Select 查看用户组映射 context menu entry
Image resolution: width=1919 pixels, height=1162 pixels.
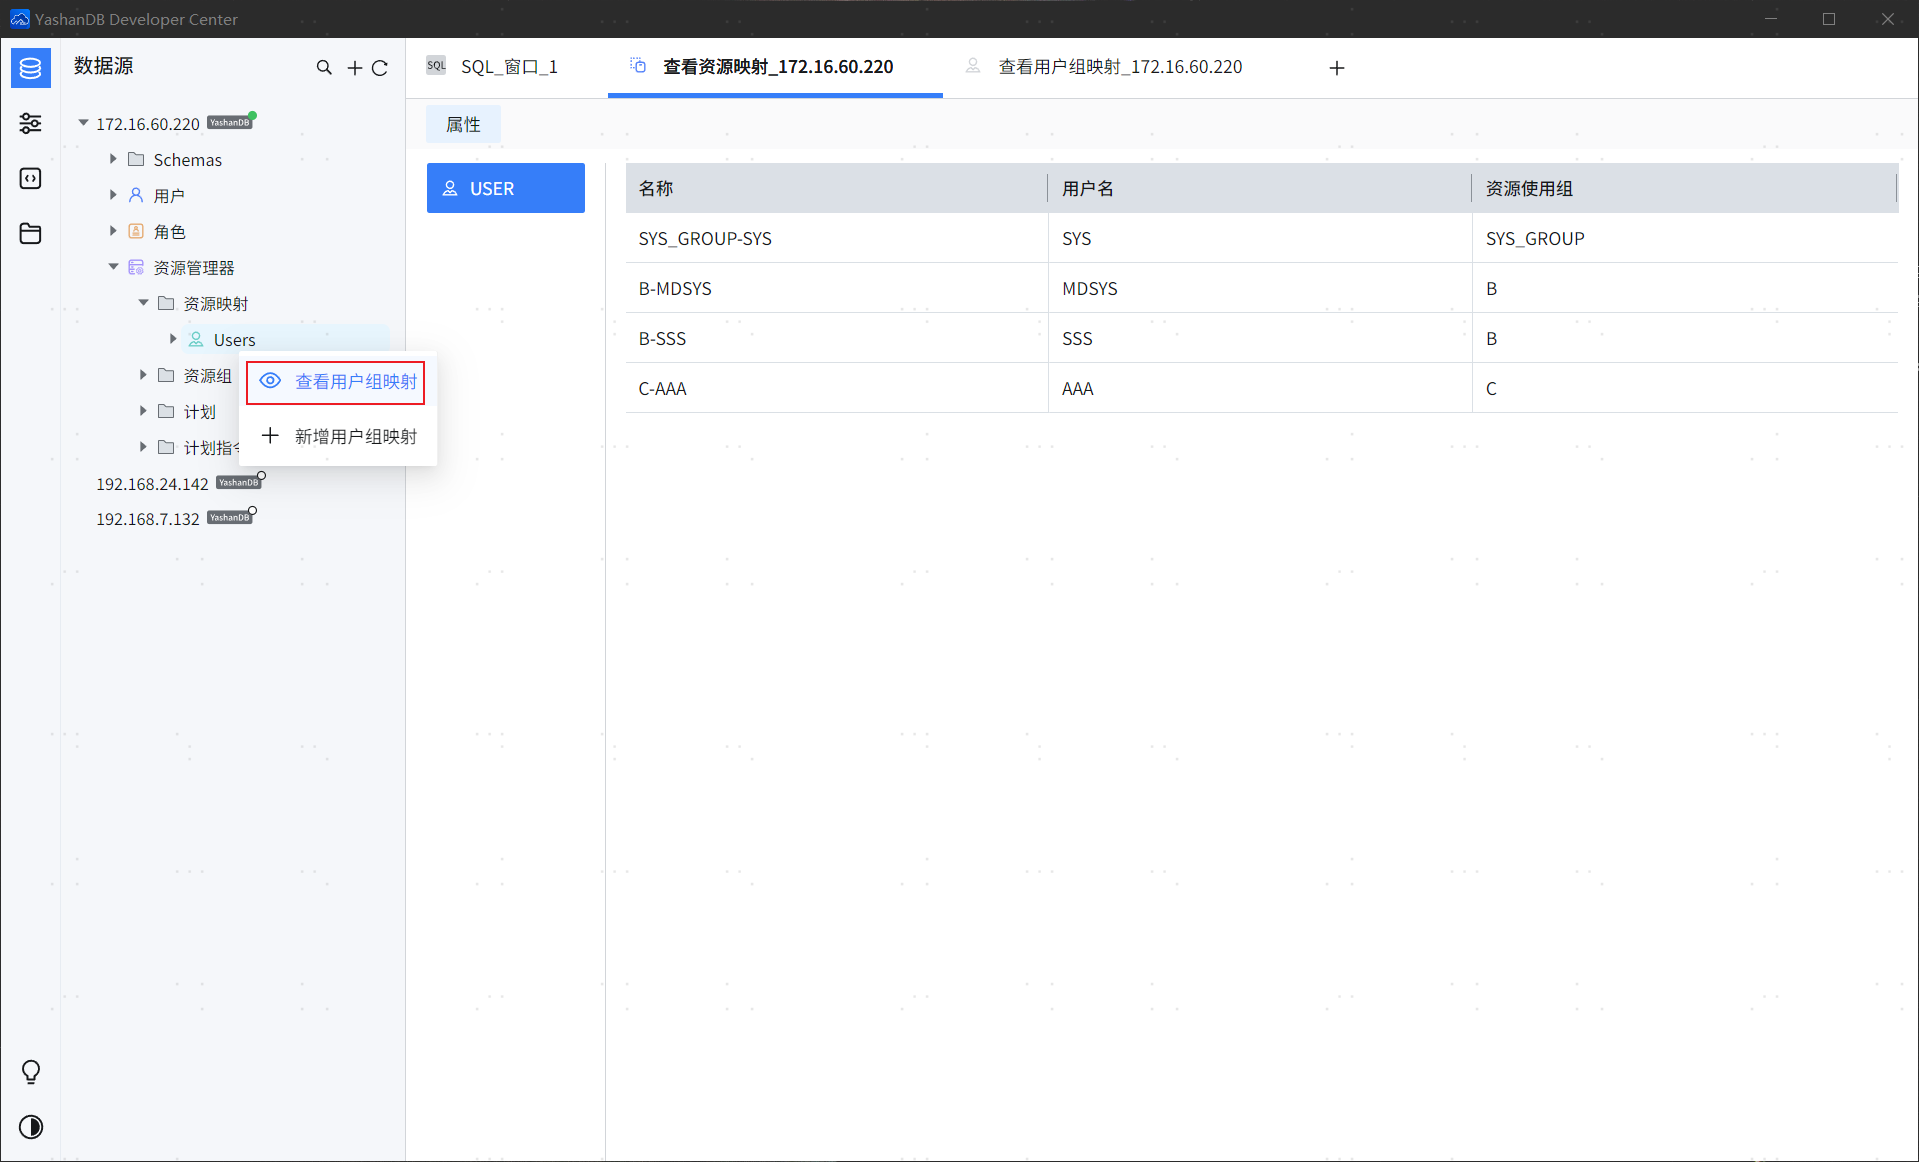(x=338, y=382)
